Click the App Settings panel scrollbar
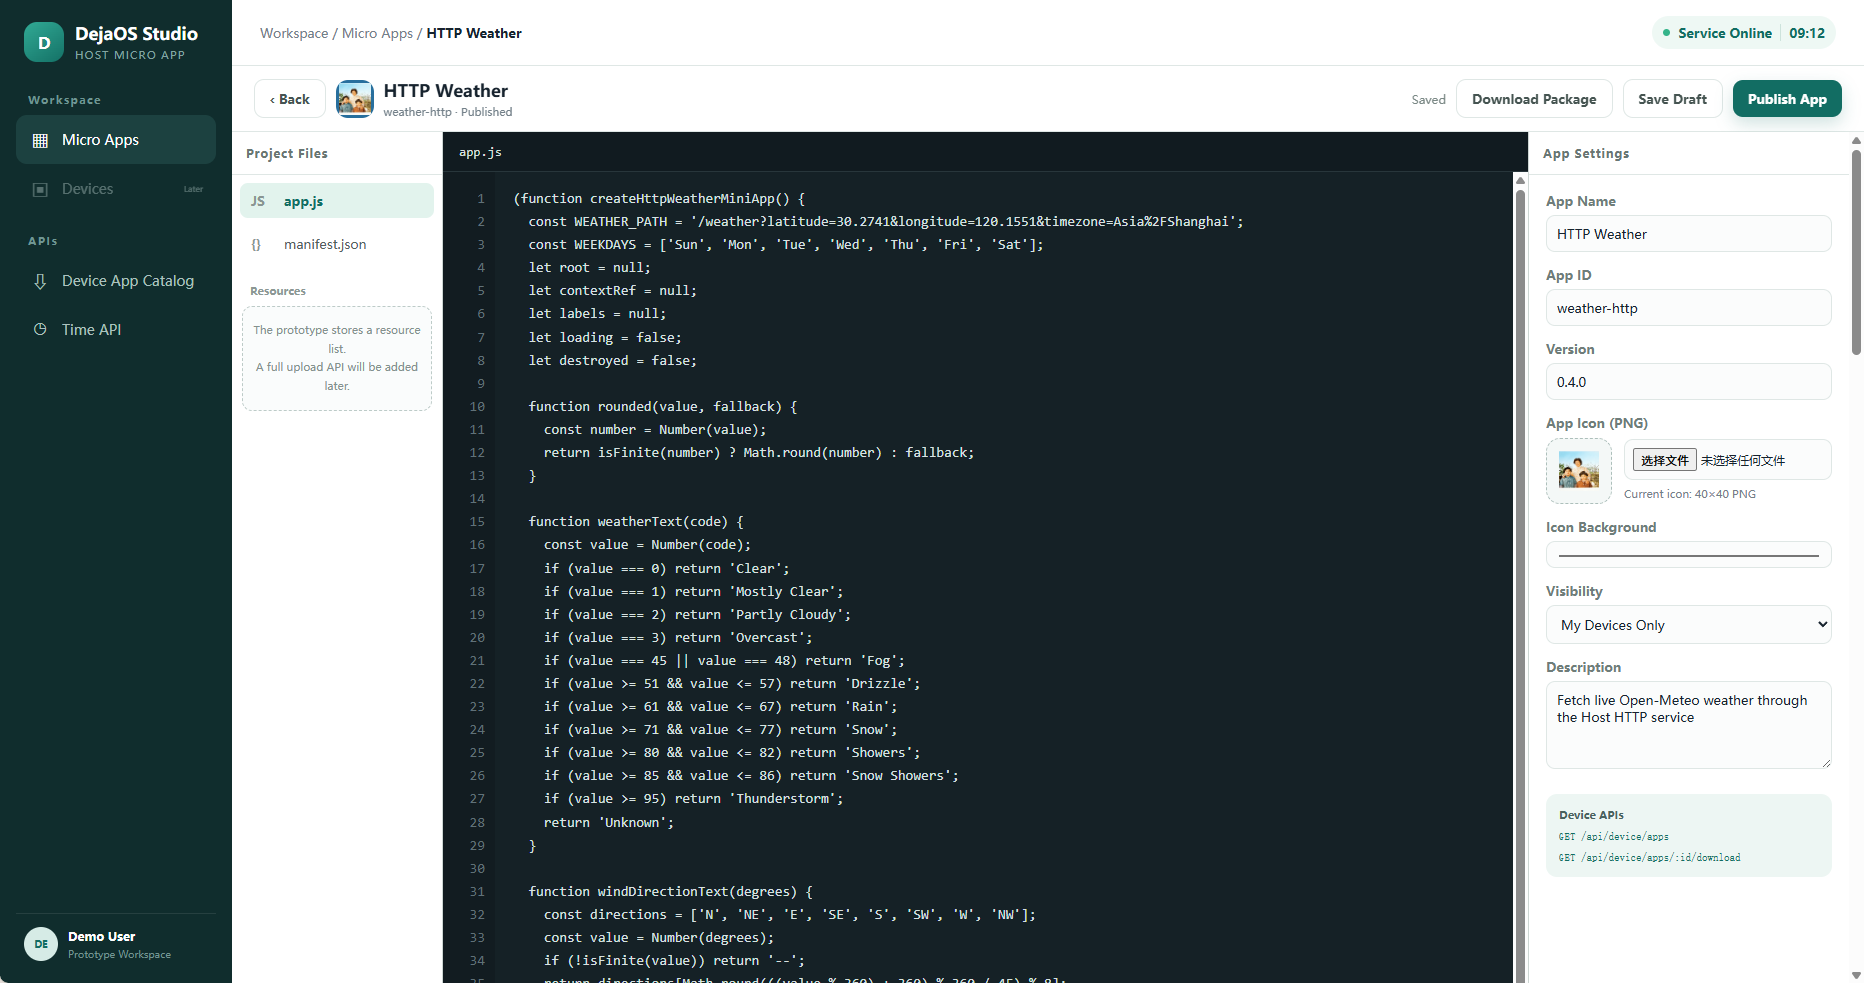The height and width of the screenshot is (983, 1864). click(x=1856, y=250)
